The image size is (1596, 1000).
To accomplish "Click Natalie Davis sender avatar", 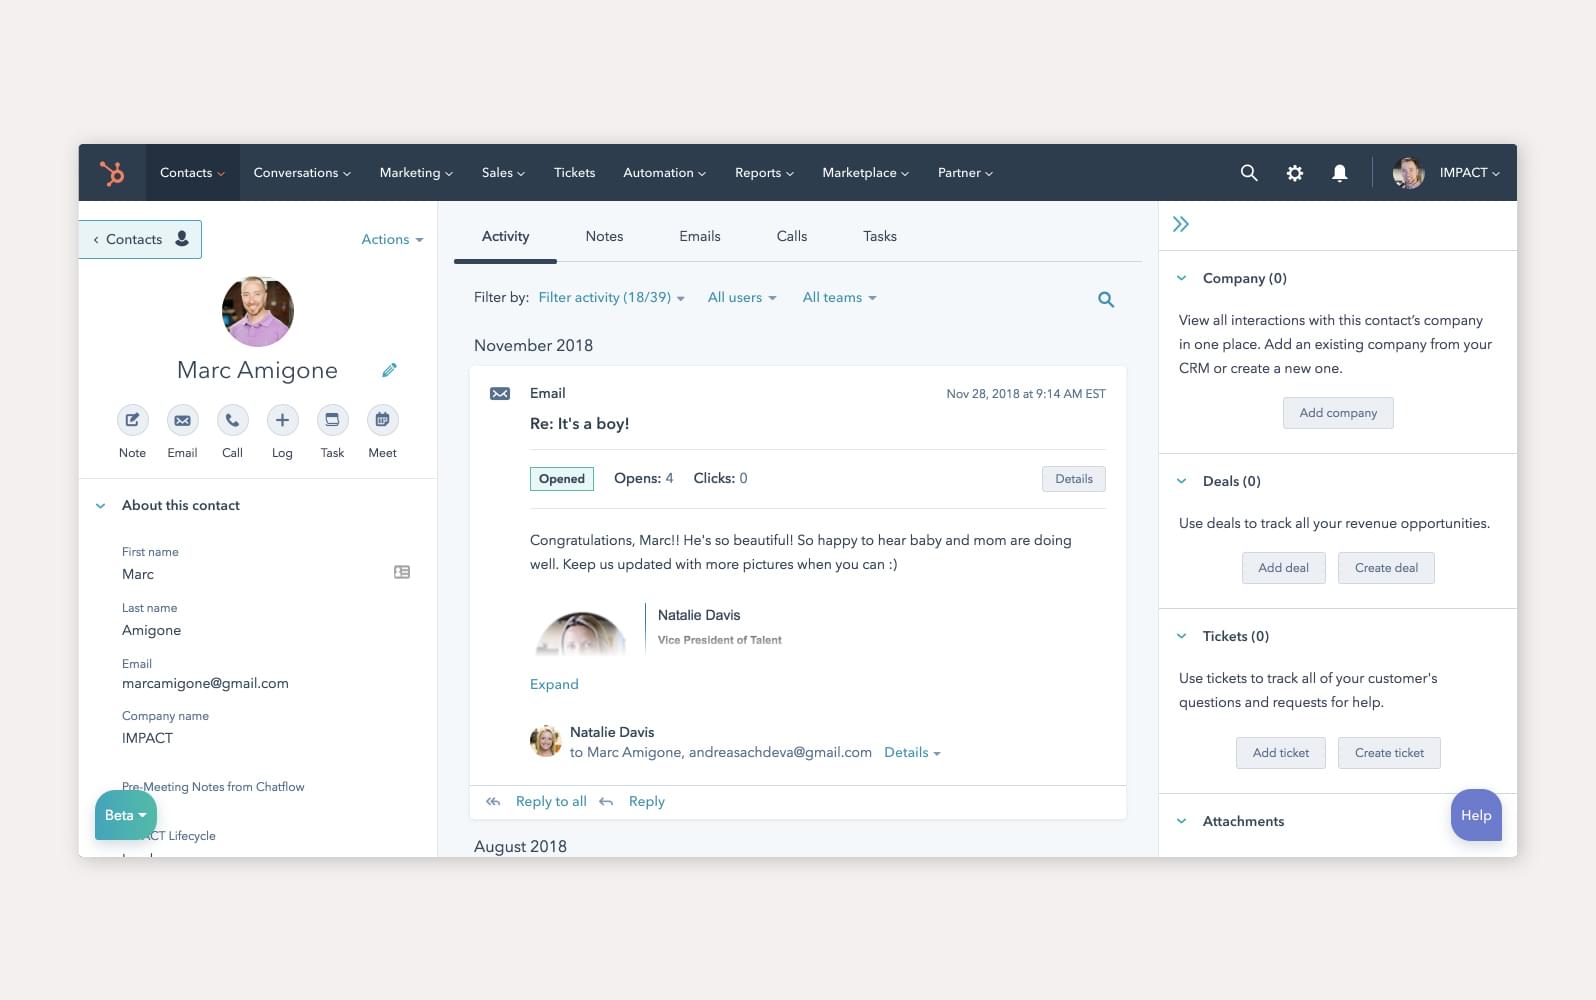I will [545, 741].
